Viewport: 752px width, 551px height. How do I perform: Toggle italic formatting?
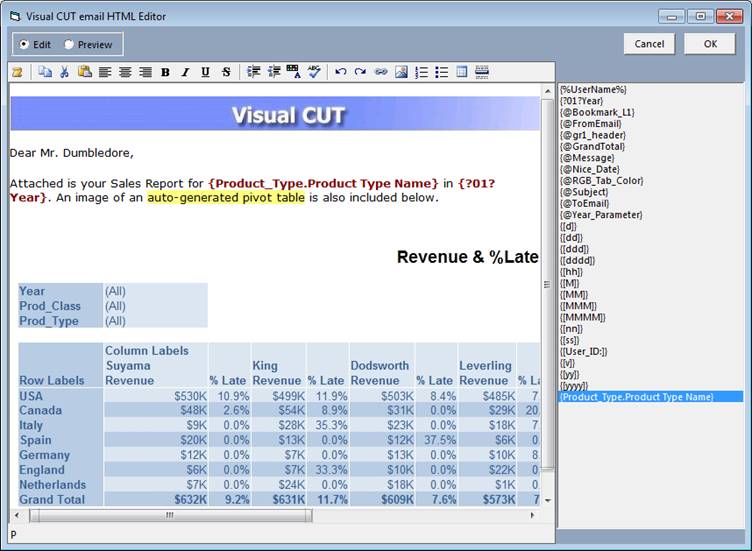click(185, 72)
